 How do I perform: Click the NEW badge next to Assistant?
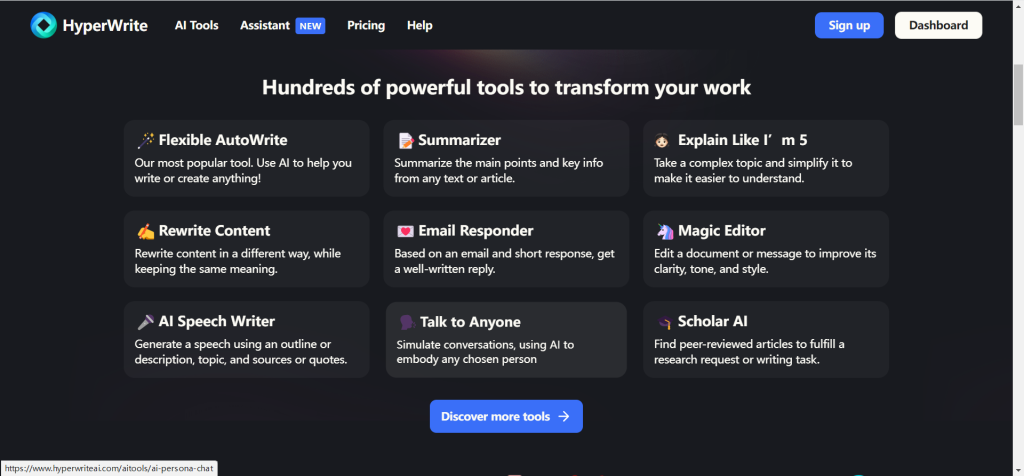310,26
